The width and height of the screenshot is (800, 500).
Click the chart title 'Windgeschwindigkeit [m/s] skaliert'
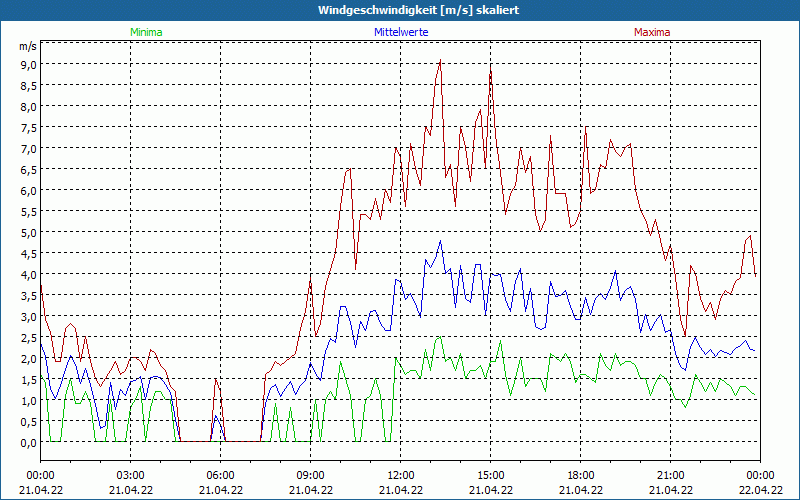418,10
